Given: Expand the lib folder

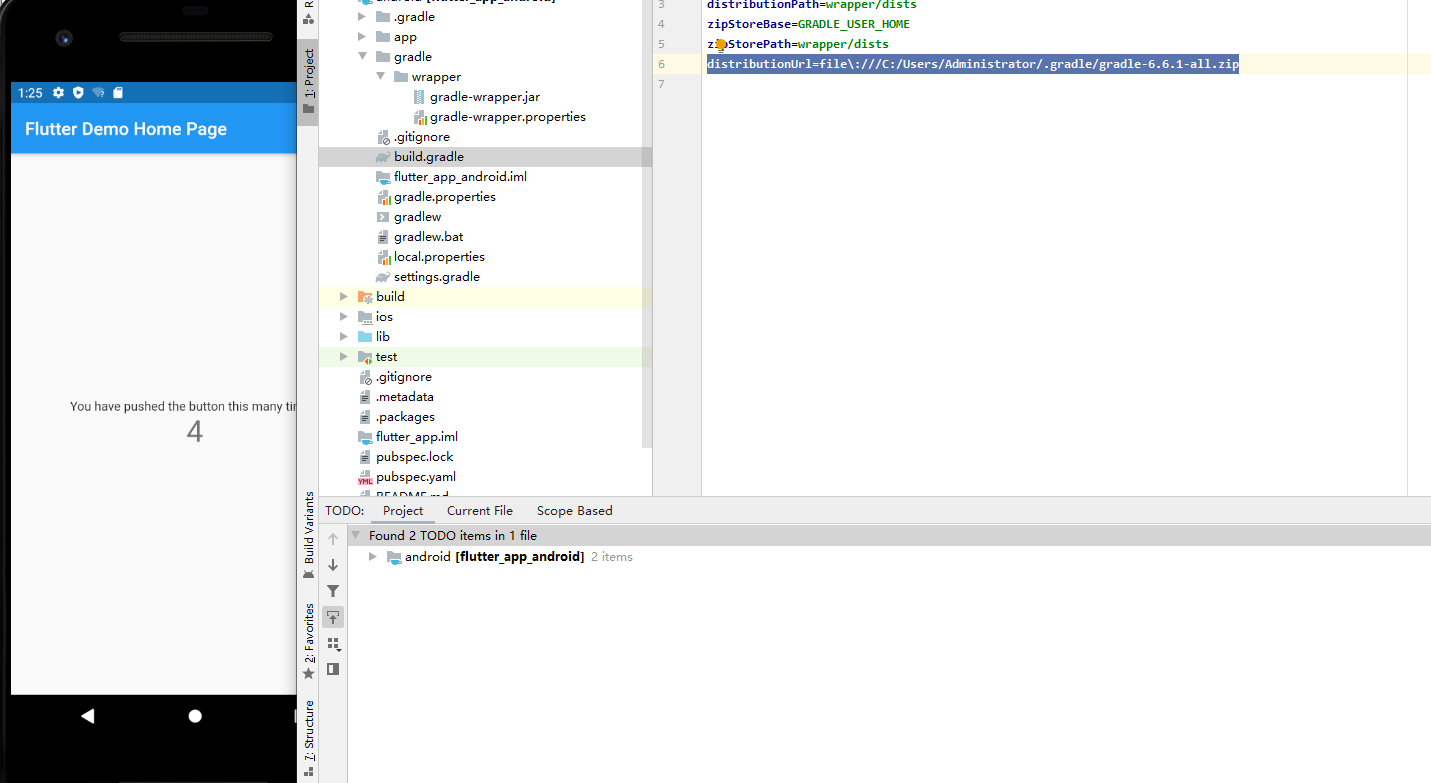Looking at the screenshot, I should pos(345,337).
